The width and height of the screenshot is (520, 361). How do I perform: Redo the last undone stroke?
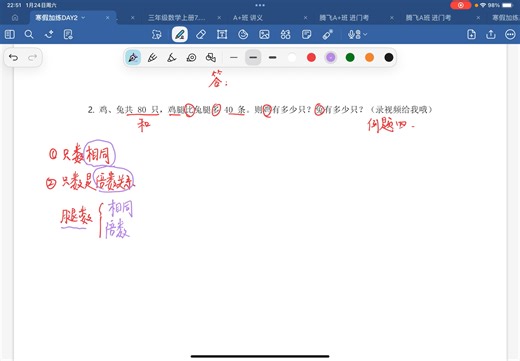click(32, 58)
